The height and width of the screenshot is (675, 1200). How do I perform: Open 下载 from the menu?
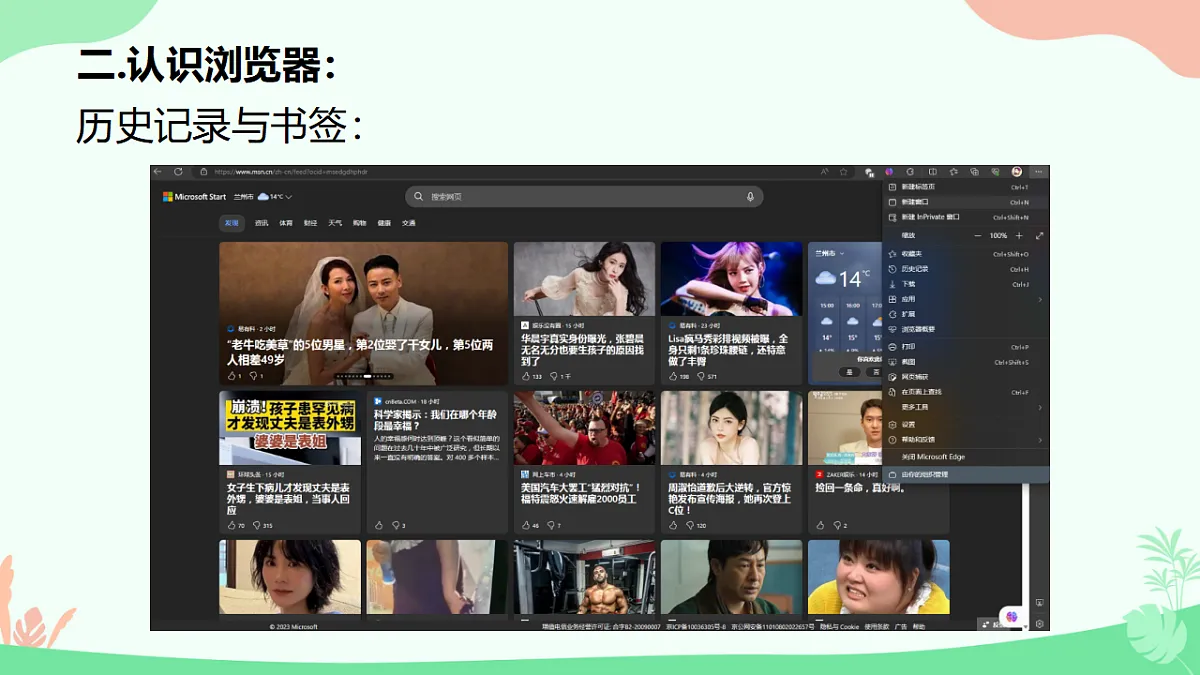(x=966, y=284)
